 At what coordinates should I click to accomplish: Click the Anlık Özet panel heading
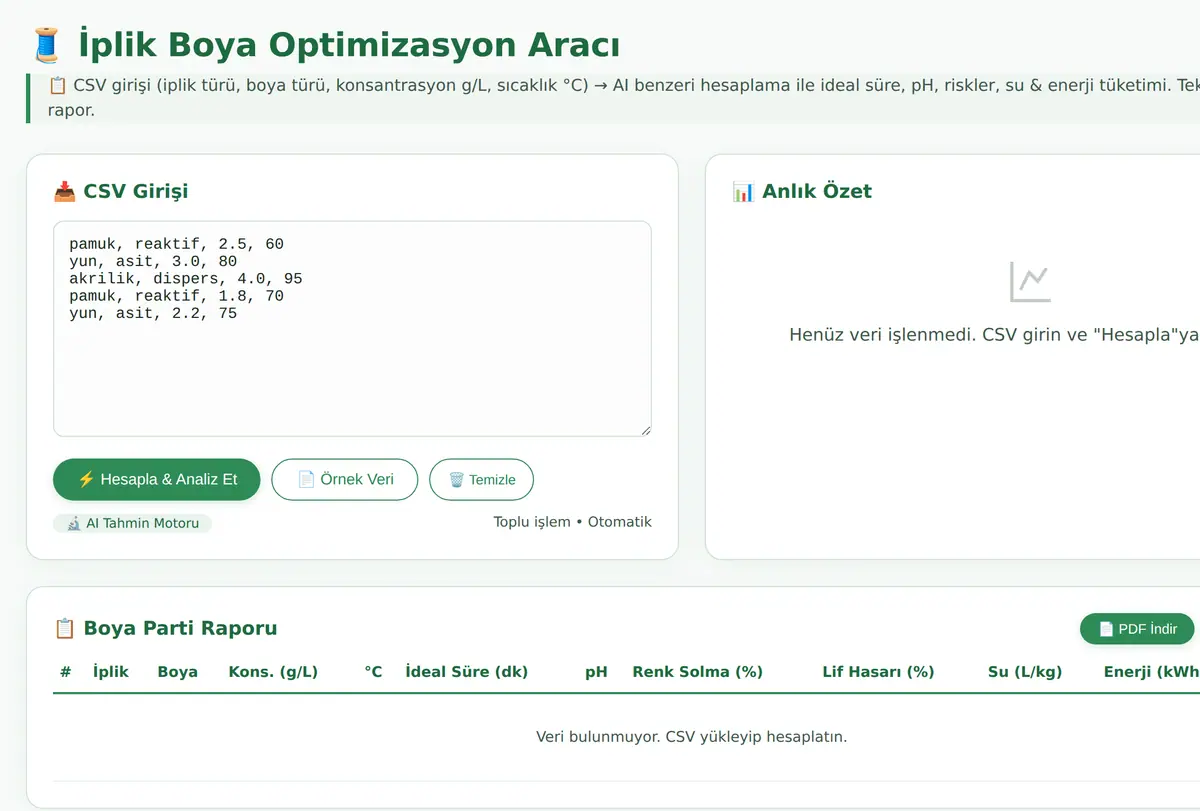coord(816,191)
